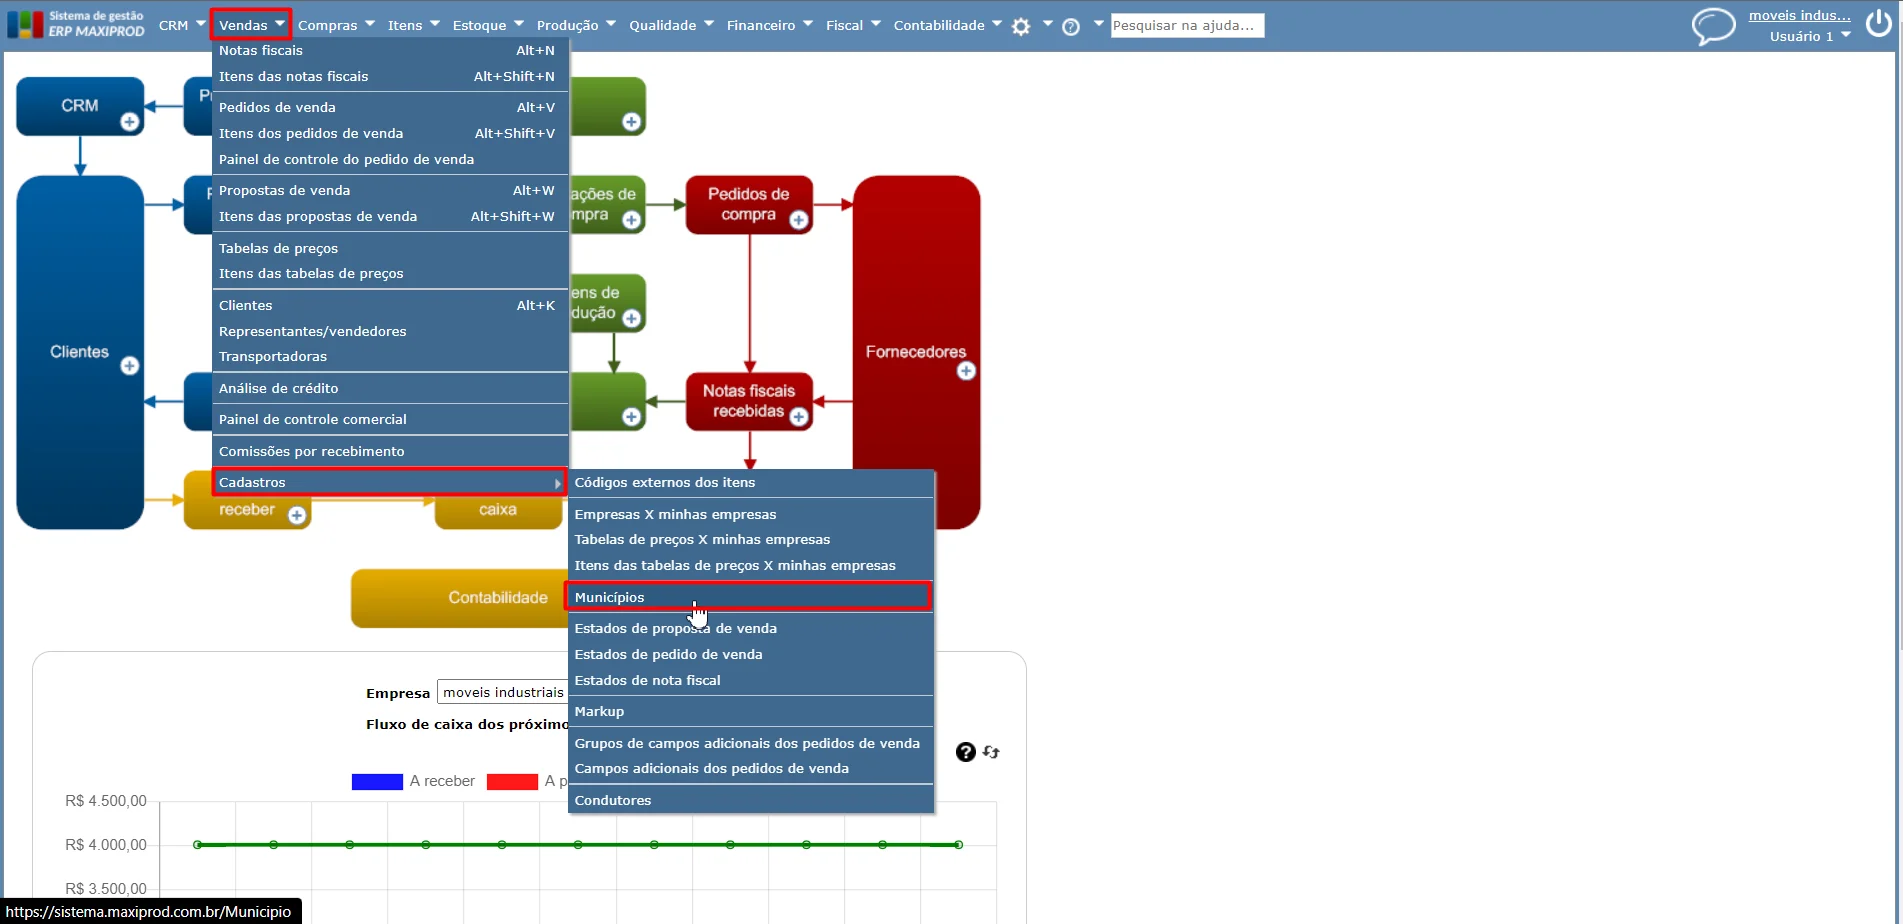Open Grupos de campos adicionais dos pedidos de venda
Image resolution: width=1903 pixels, height=924 pixels.
point(751,743)
